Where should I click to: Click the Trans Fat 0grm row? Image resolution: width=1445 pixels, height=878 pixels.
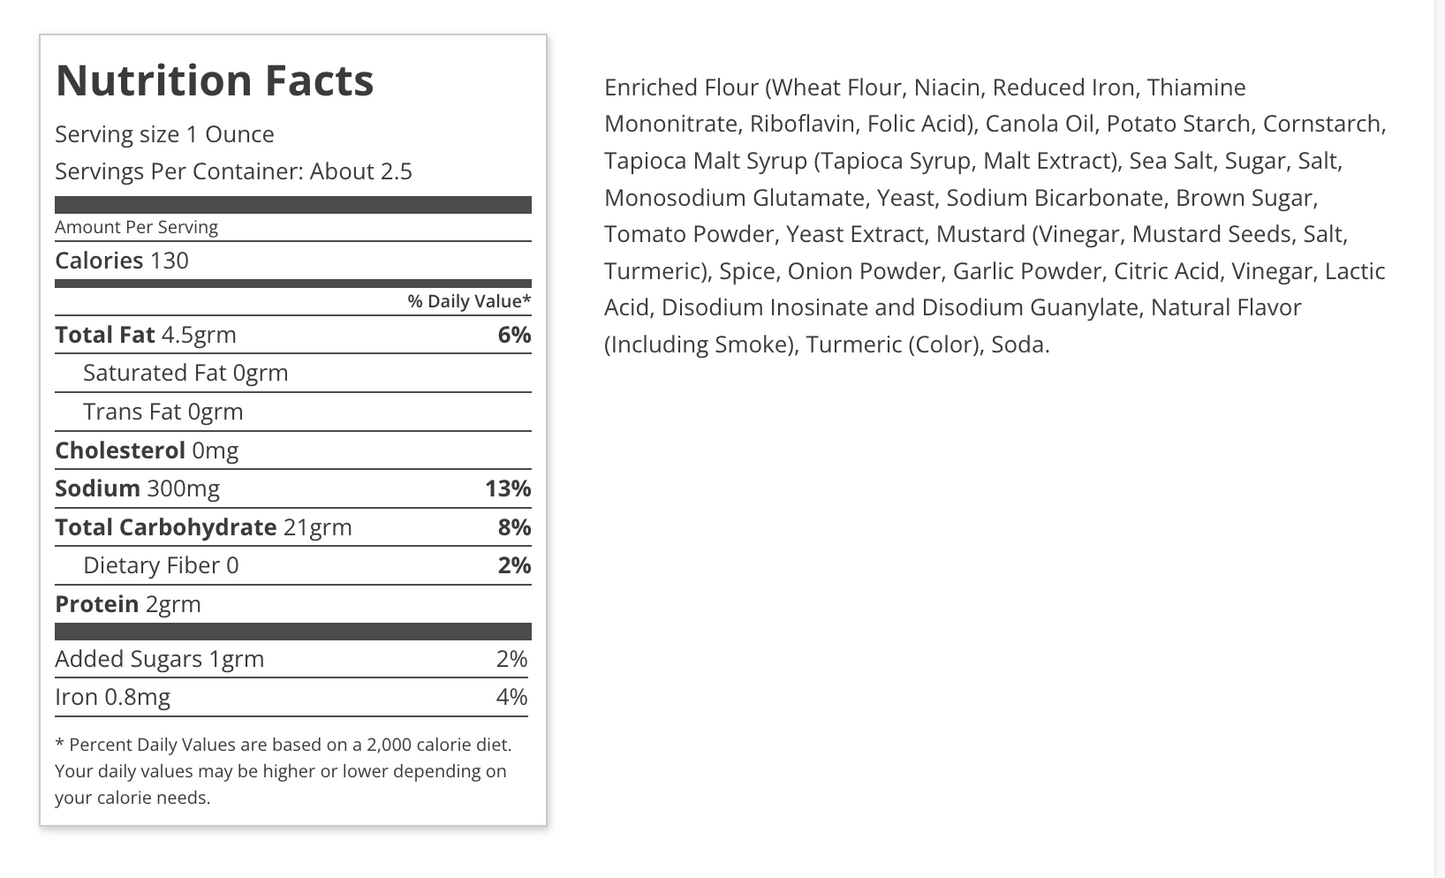click(x=163, y=411)
